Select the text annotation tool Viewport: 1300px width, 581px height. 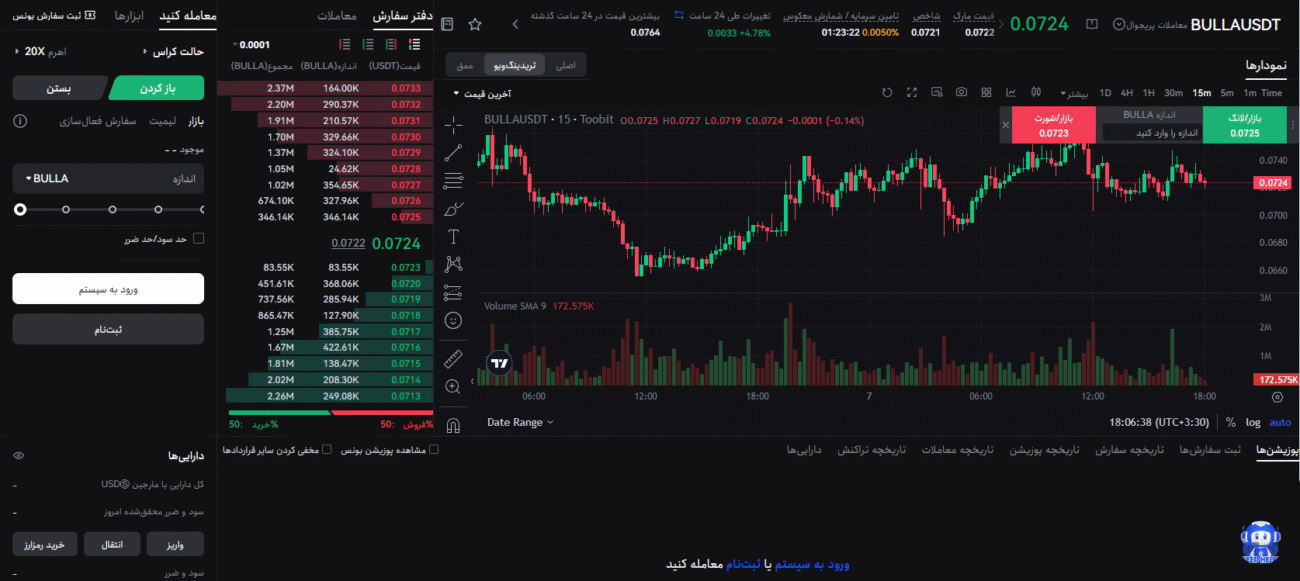click(x=453, y=237)
